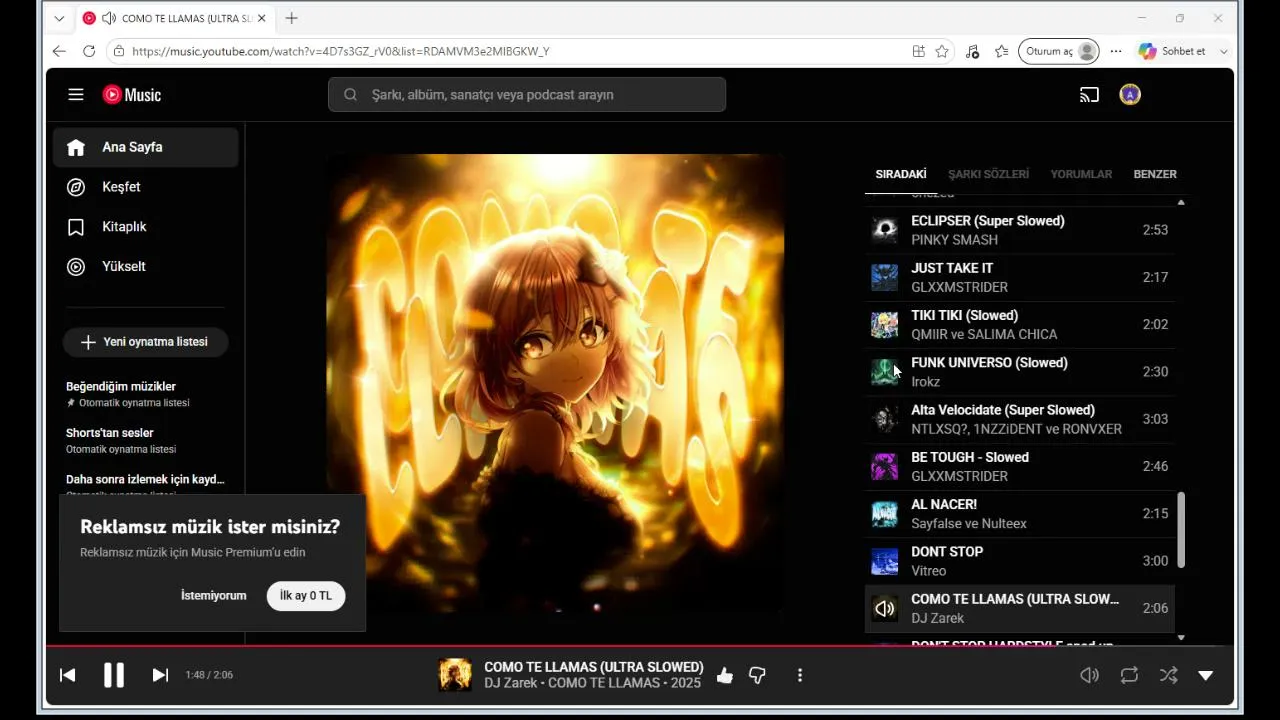The height and width of the screenshot is (720, 1280).
Task: Click the queue scroll down arrow
Action: (x=1181, y=638)
